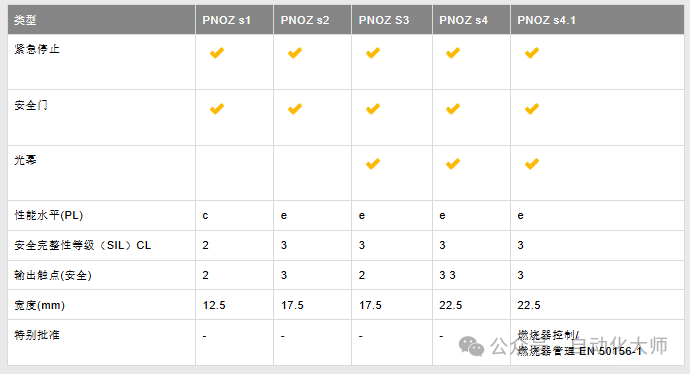This screenshot has width=690, height=374.
Task: Click the PL value c under PNOZ s1
Action: coord(205,216)
